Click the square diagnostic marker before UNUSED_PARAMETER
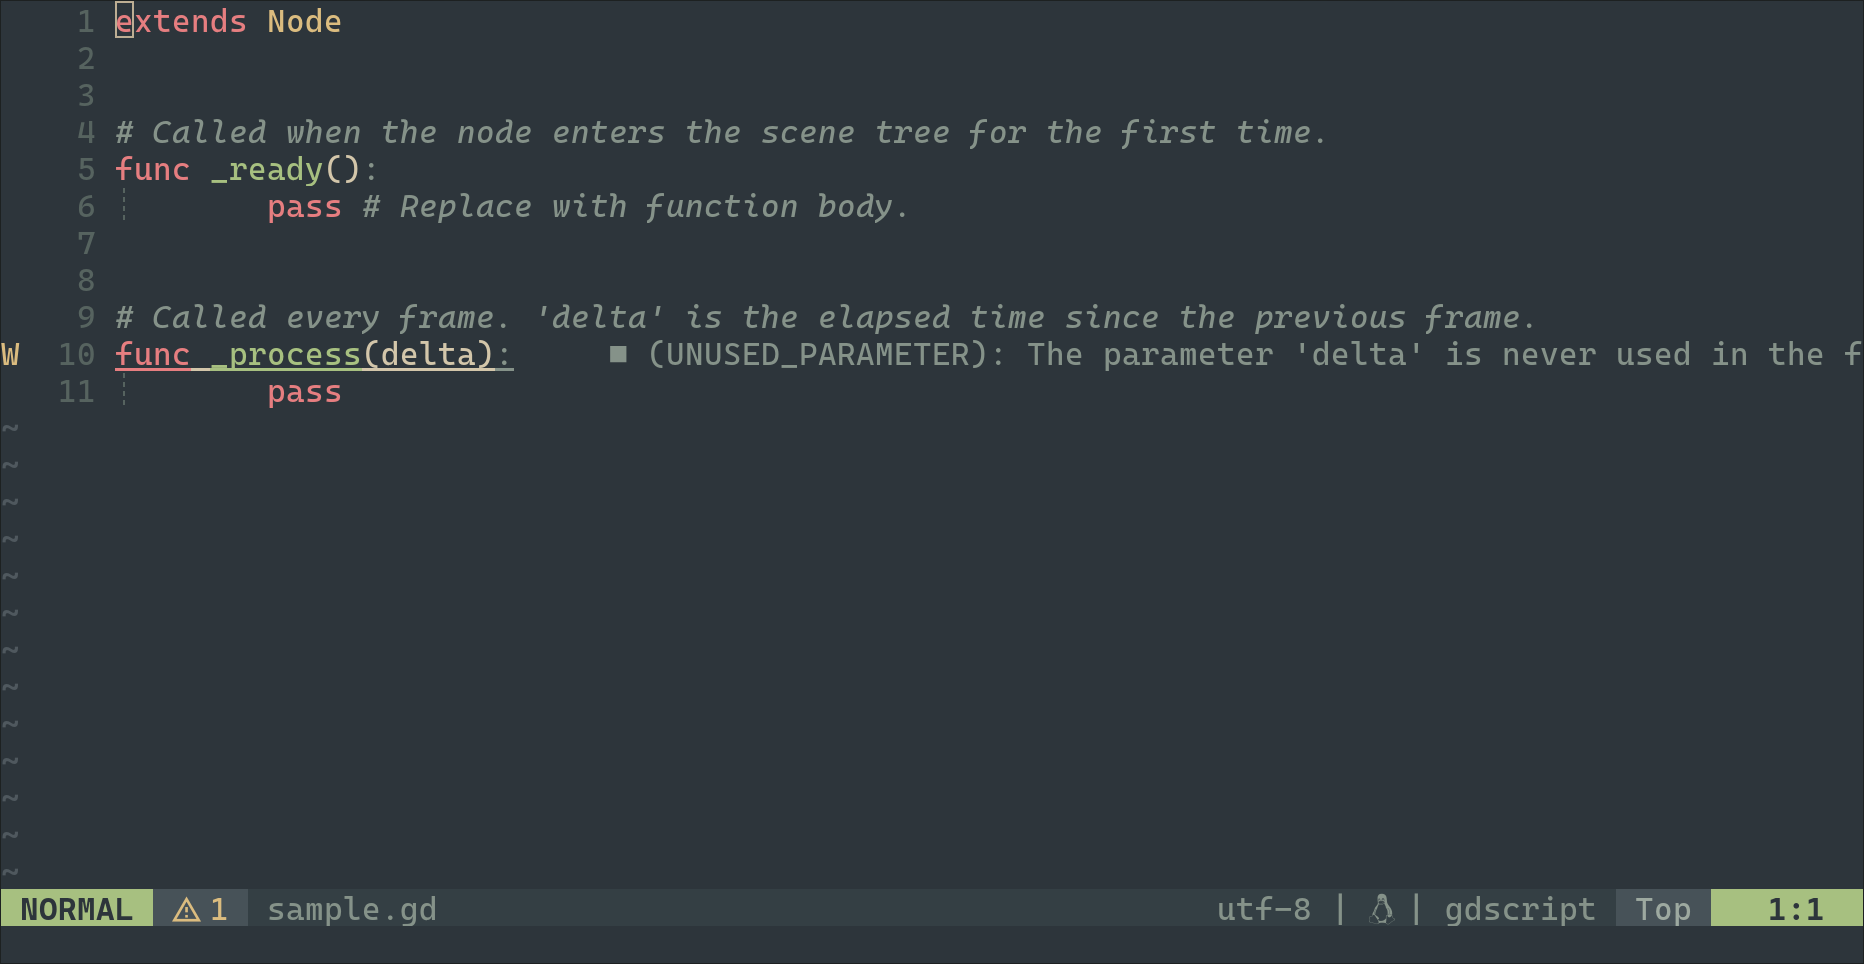 click(618, 354)
